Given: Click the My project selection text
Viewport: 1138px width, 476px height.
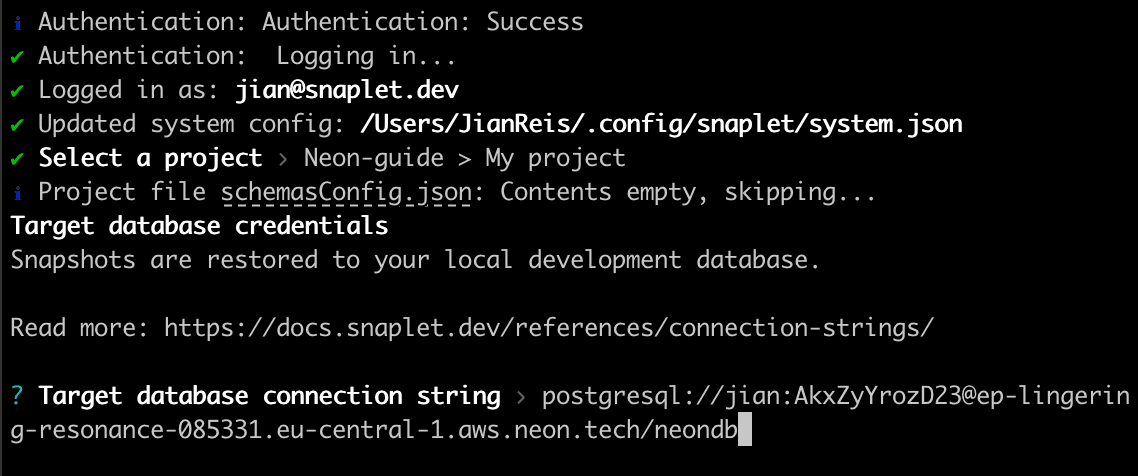Looking at the screenshot, I should point(555,158).
